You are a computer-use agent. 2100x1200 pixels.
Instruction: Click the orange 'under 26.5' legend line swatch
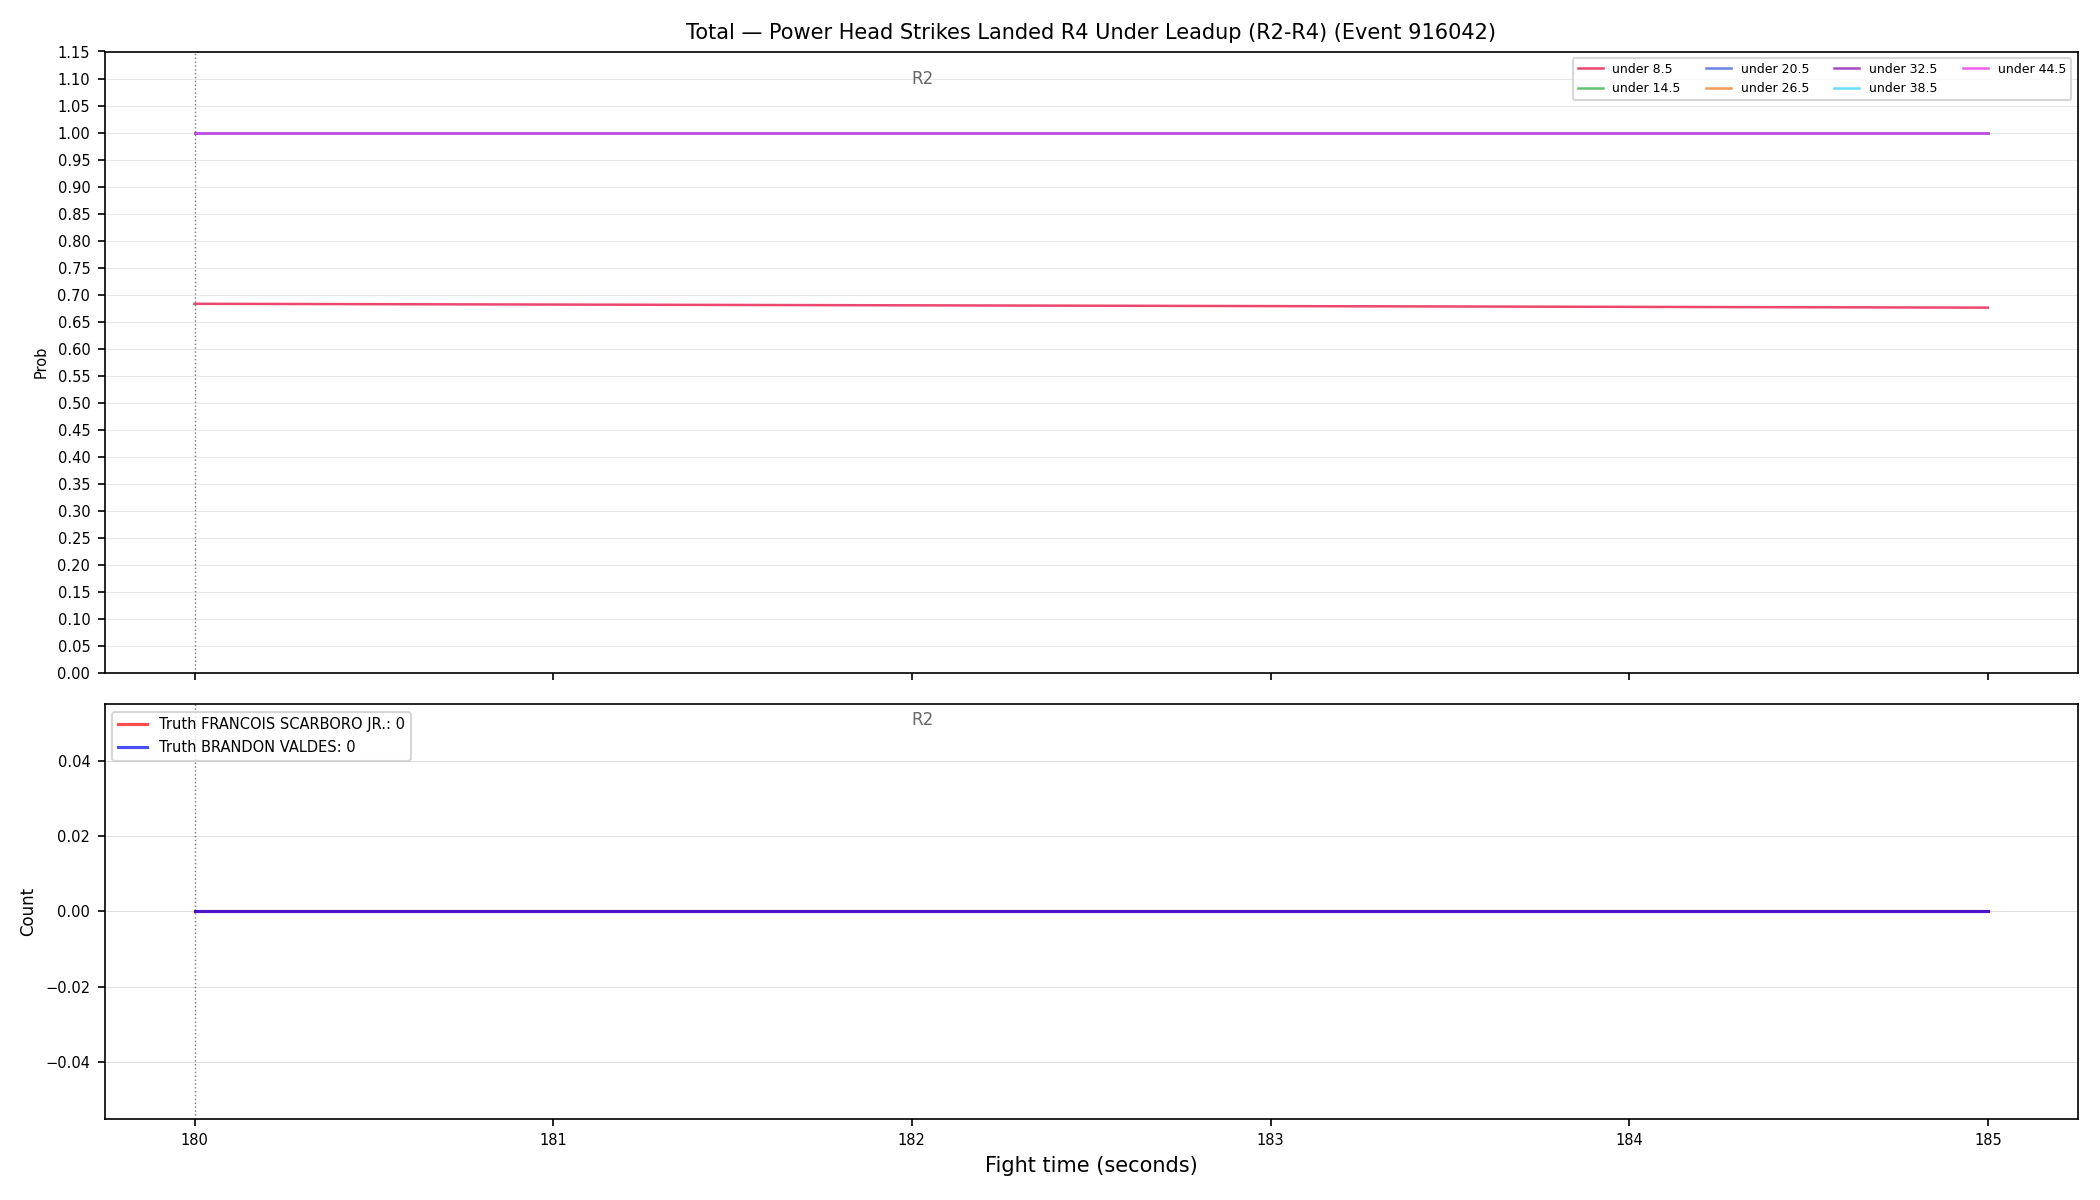(x=1718, y=88)
